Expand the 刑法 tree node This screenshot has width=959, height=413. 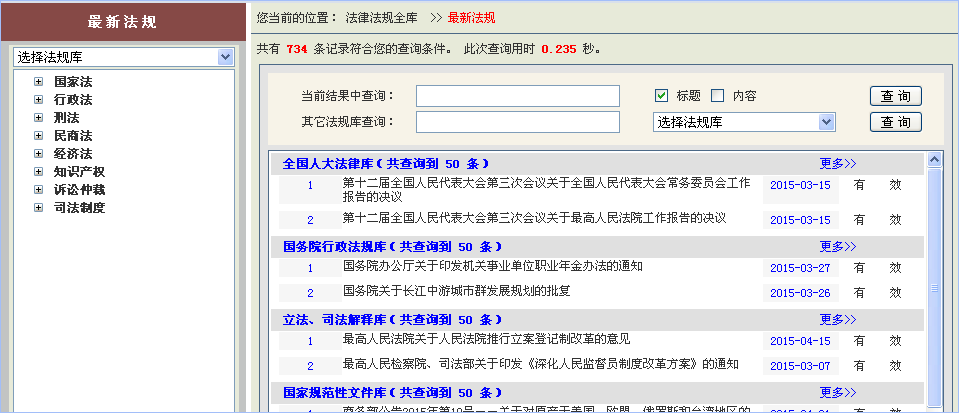pos(39,117)
